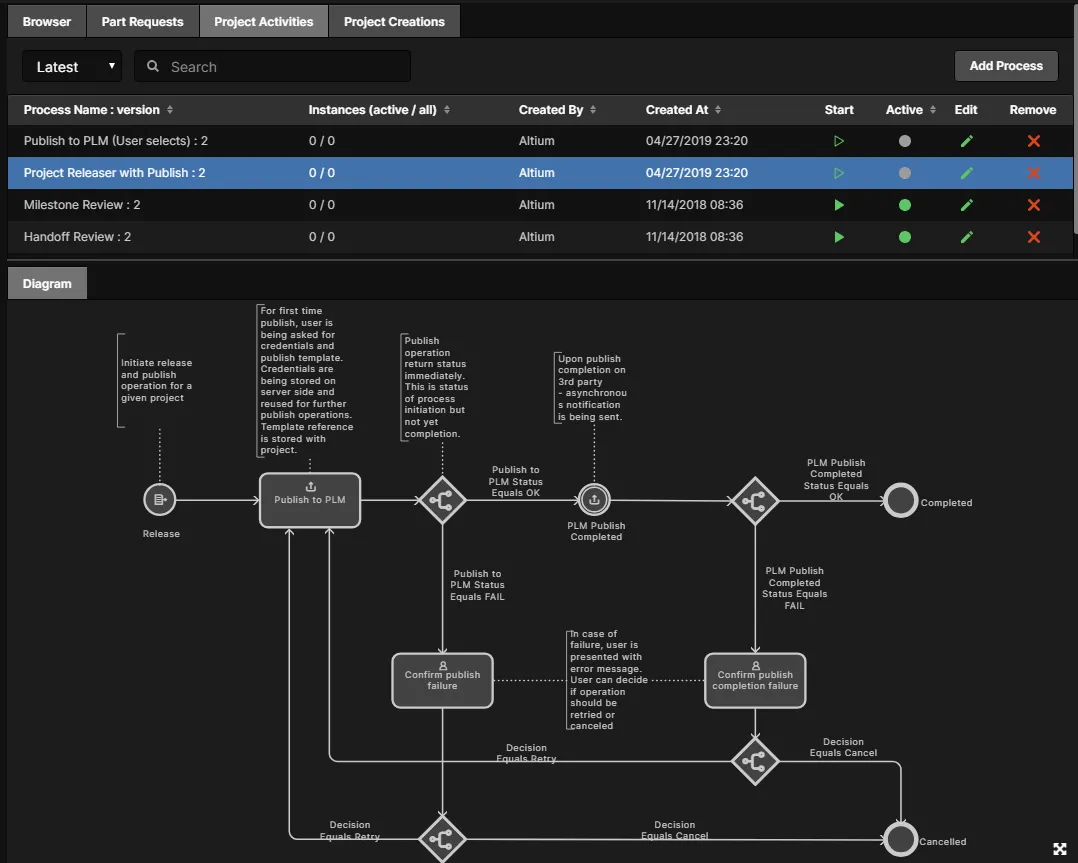Screen dimensions: 1078x863
Task: Click the Publish operation return status annotation
Action: [x=436, y=387]
